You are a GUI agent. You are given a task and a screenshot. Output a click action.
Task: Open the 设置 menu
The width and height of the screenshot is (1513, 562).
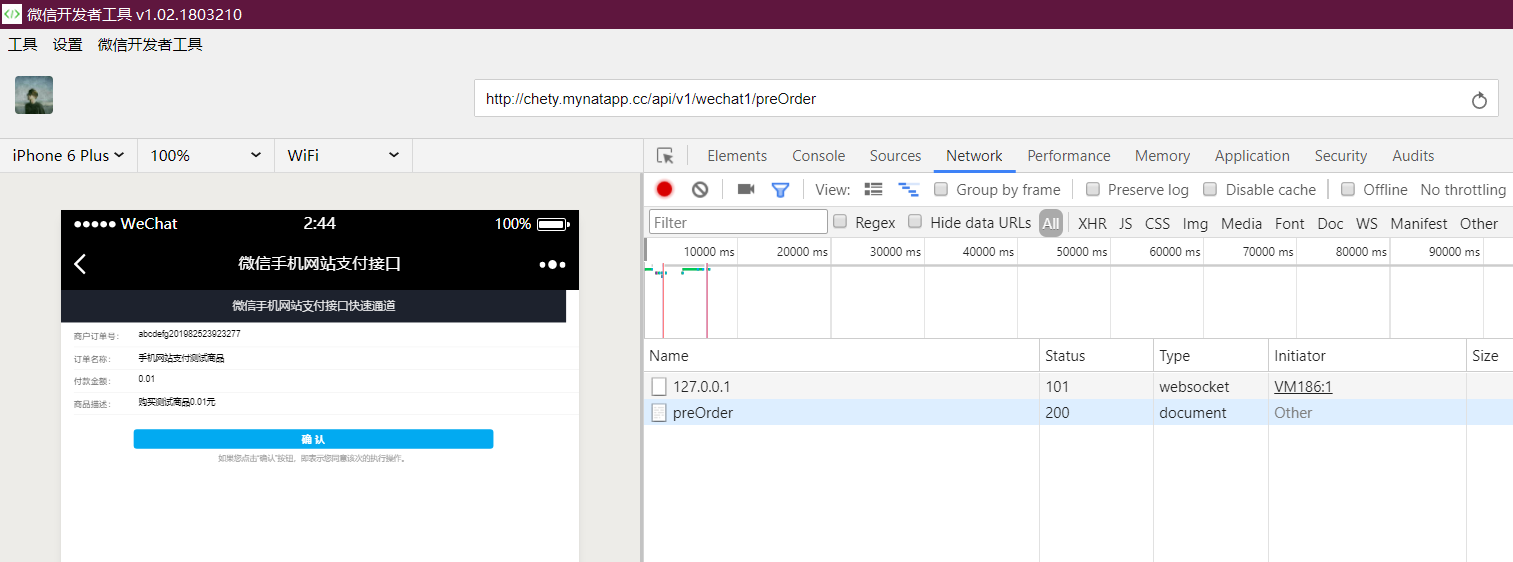pos(68,45)
